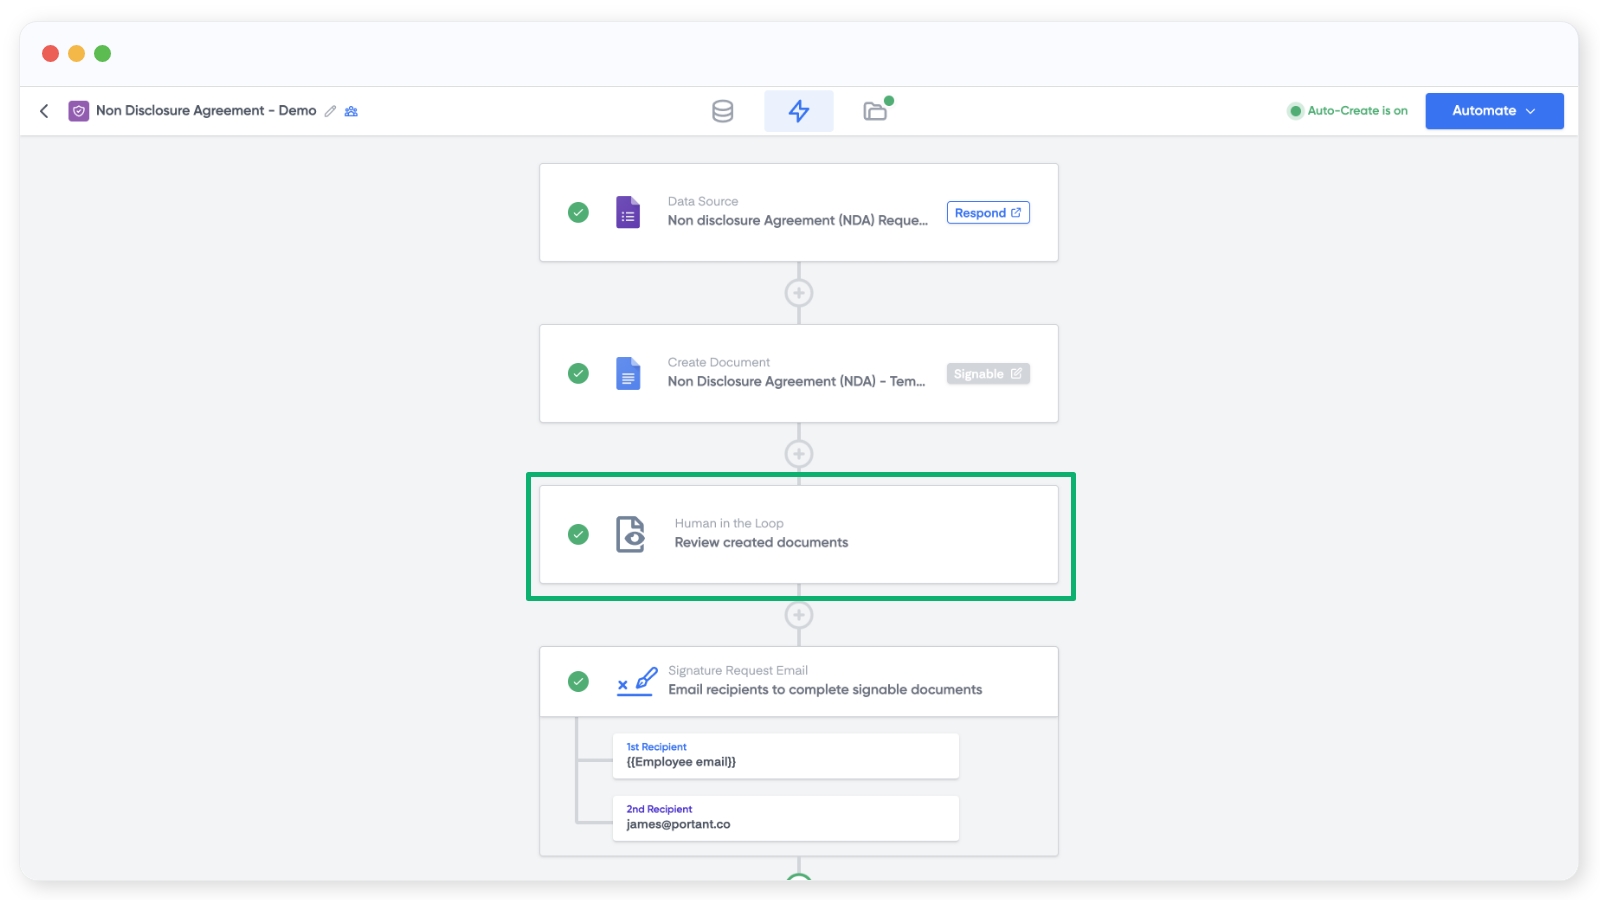This screenshot has height=900, width=1600.
Task: Select the lightning bolt Workflow tab
Action: tap(798, 111)
